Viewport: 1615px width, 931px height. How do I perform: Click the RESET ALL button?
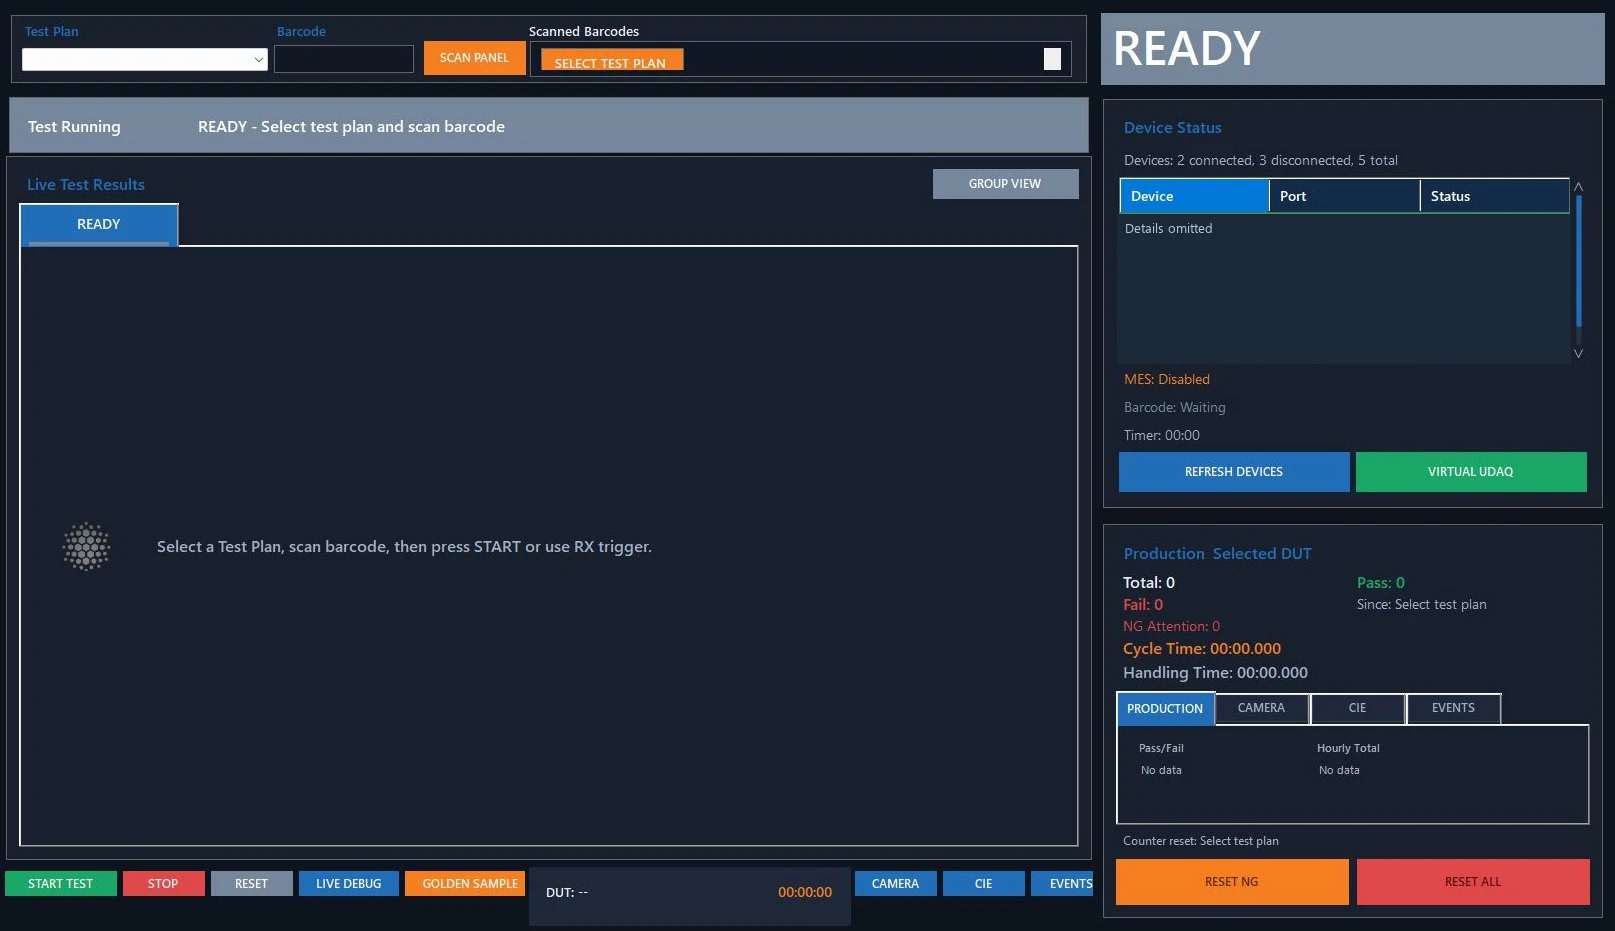point(1473,882)
